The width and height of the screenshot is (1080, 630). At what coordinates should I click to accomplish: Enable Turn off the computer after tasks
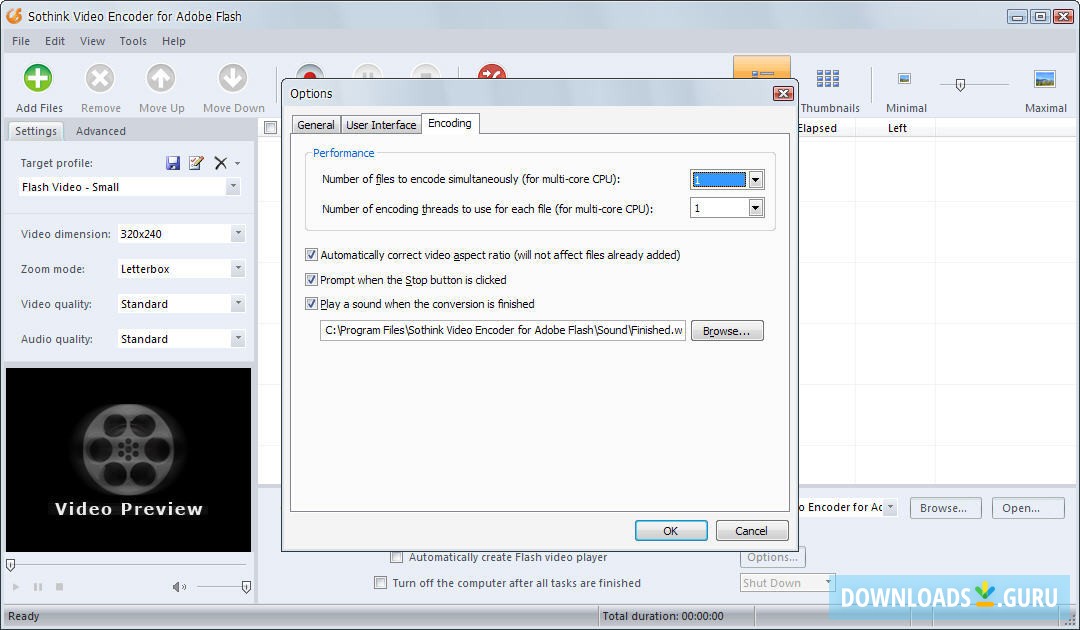coord(380,582)
